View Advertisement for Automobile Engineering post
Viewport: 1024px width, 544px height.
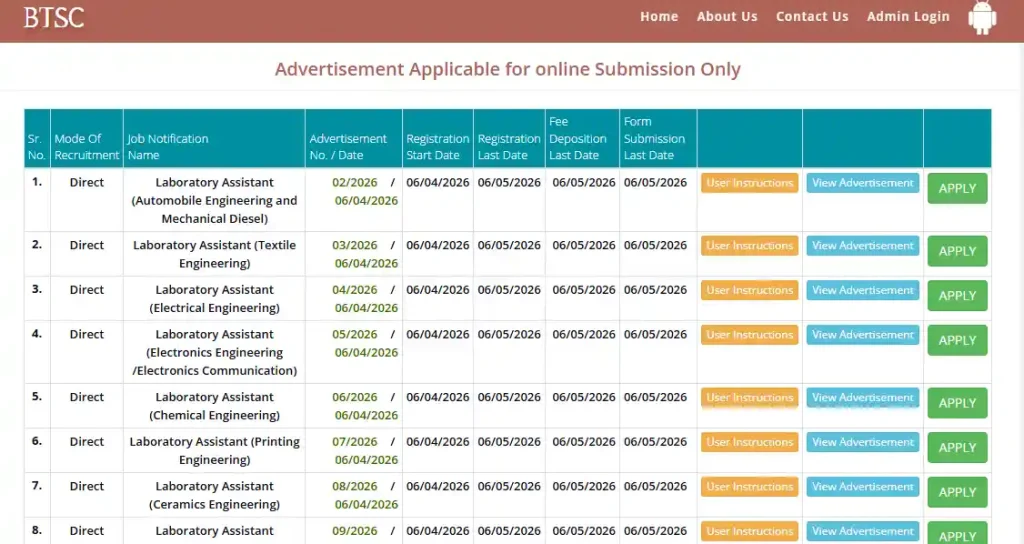pyautogui.click(x=863, y=183)
